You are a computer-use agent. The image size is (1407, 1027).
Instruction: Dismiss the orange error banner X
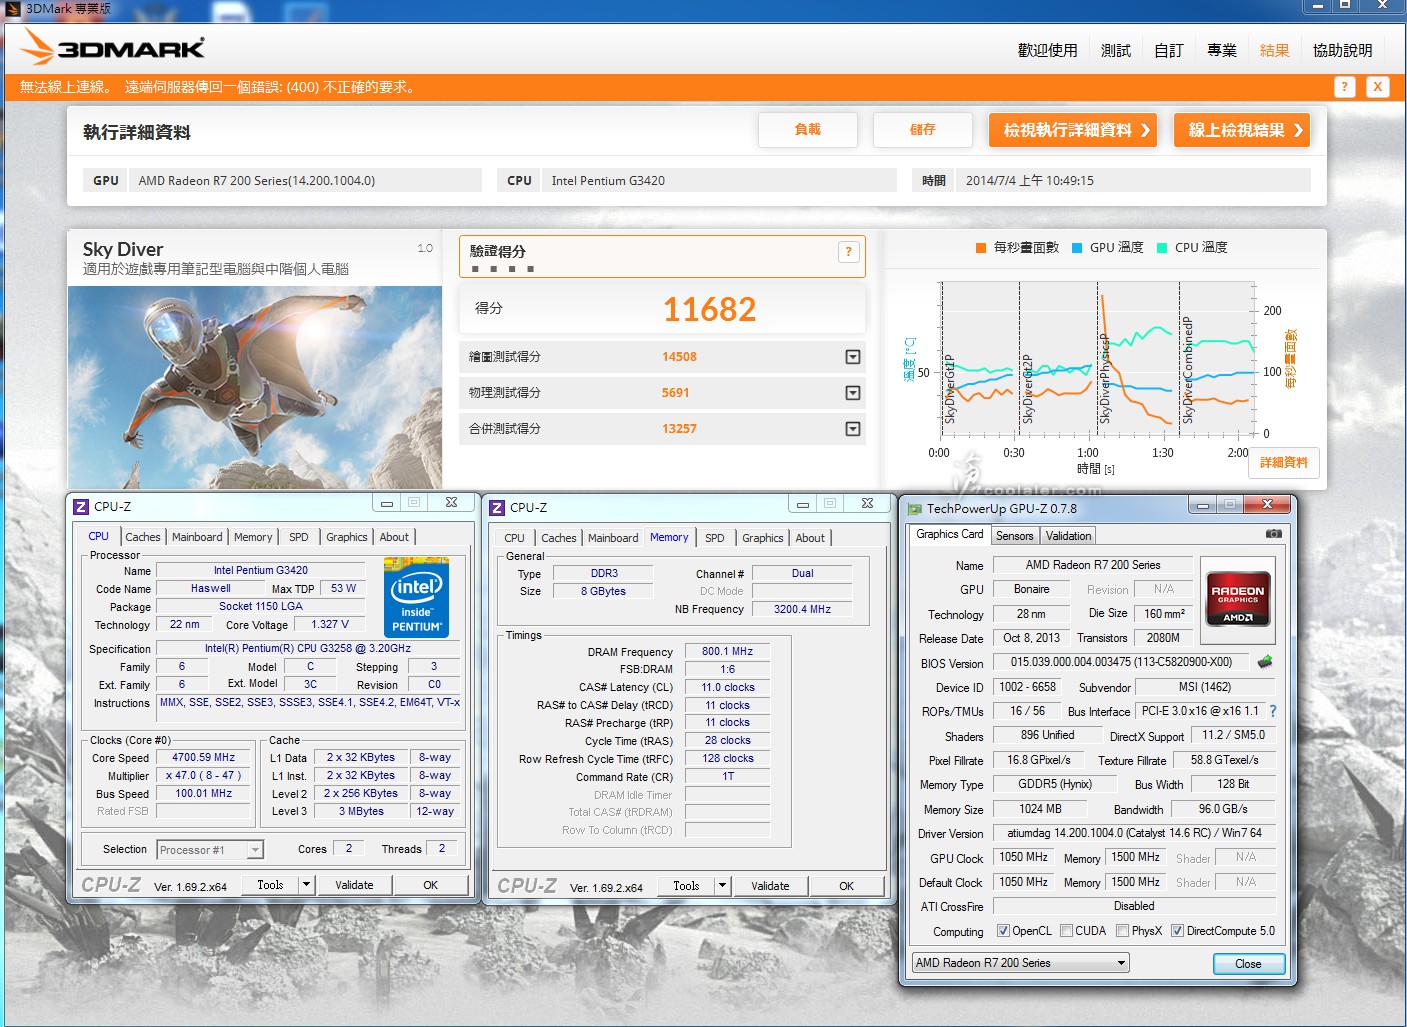pyautogui.click(x=1377, y=87)
